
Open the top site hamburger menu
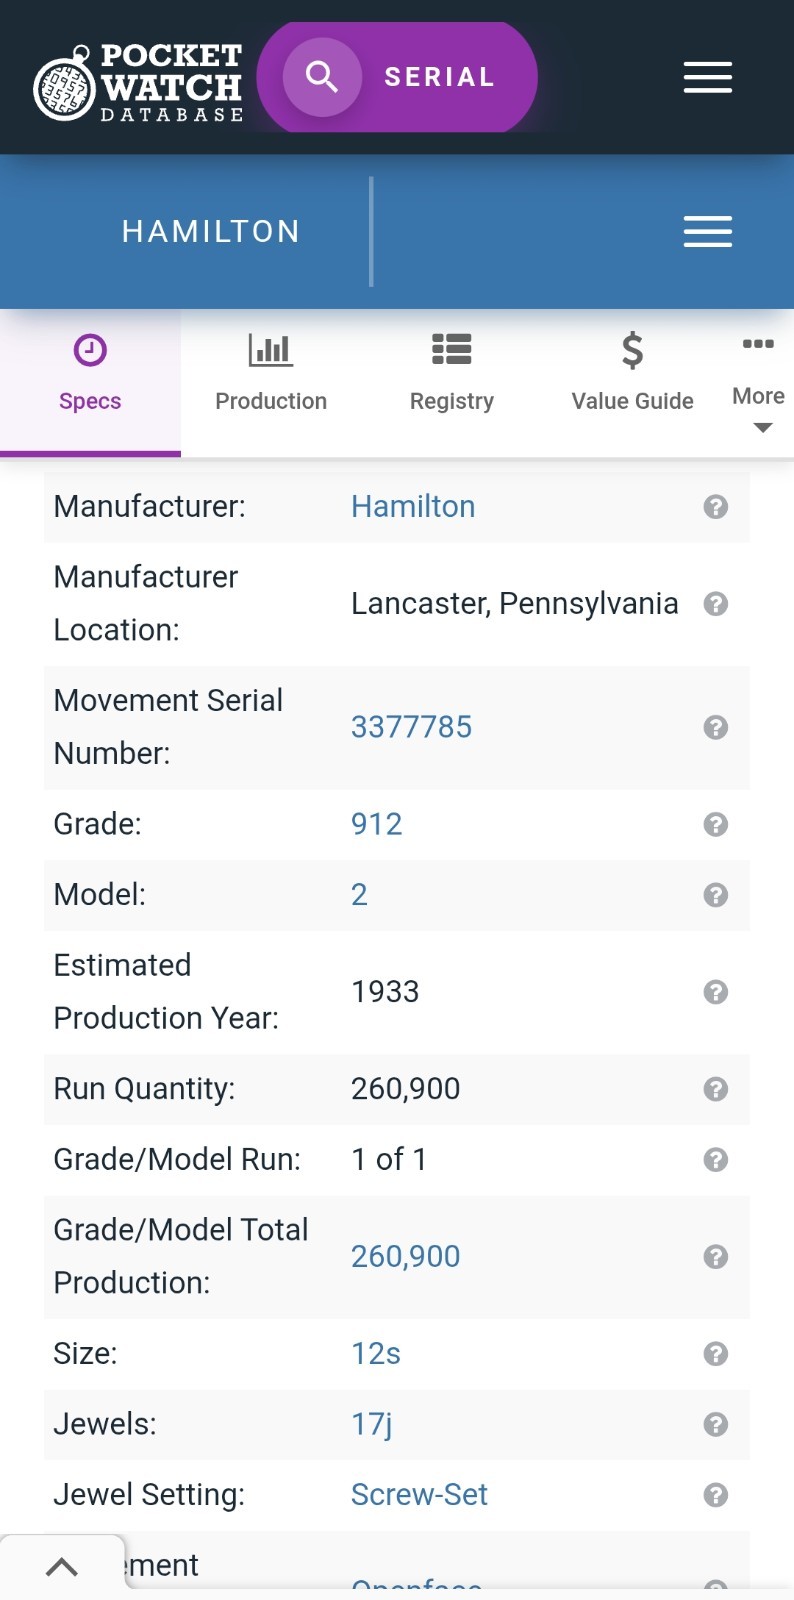tap(707, 77)
